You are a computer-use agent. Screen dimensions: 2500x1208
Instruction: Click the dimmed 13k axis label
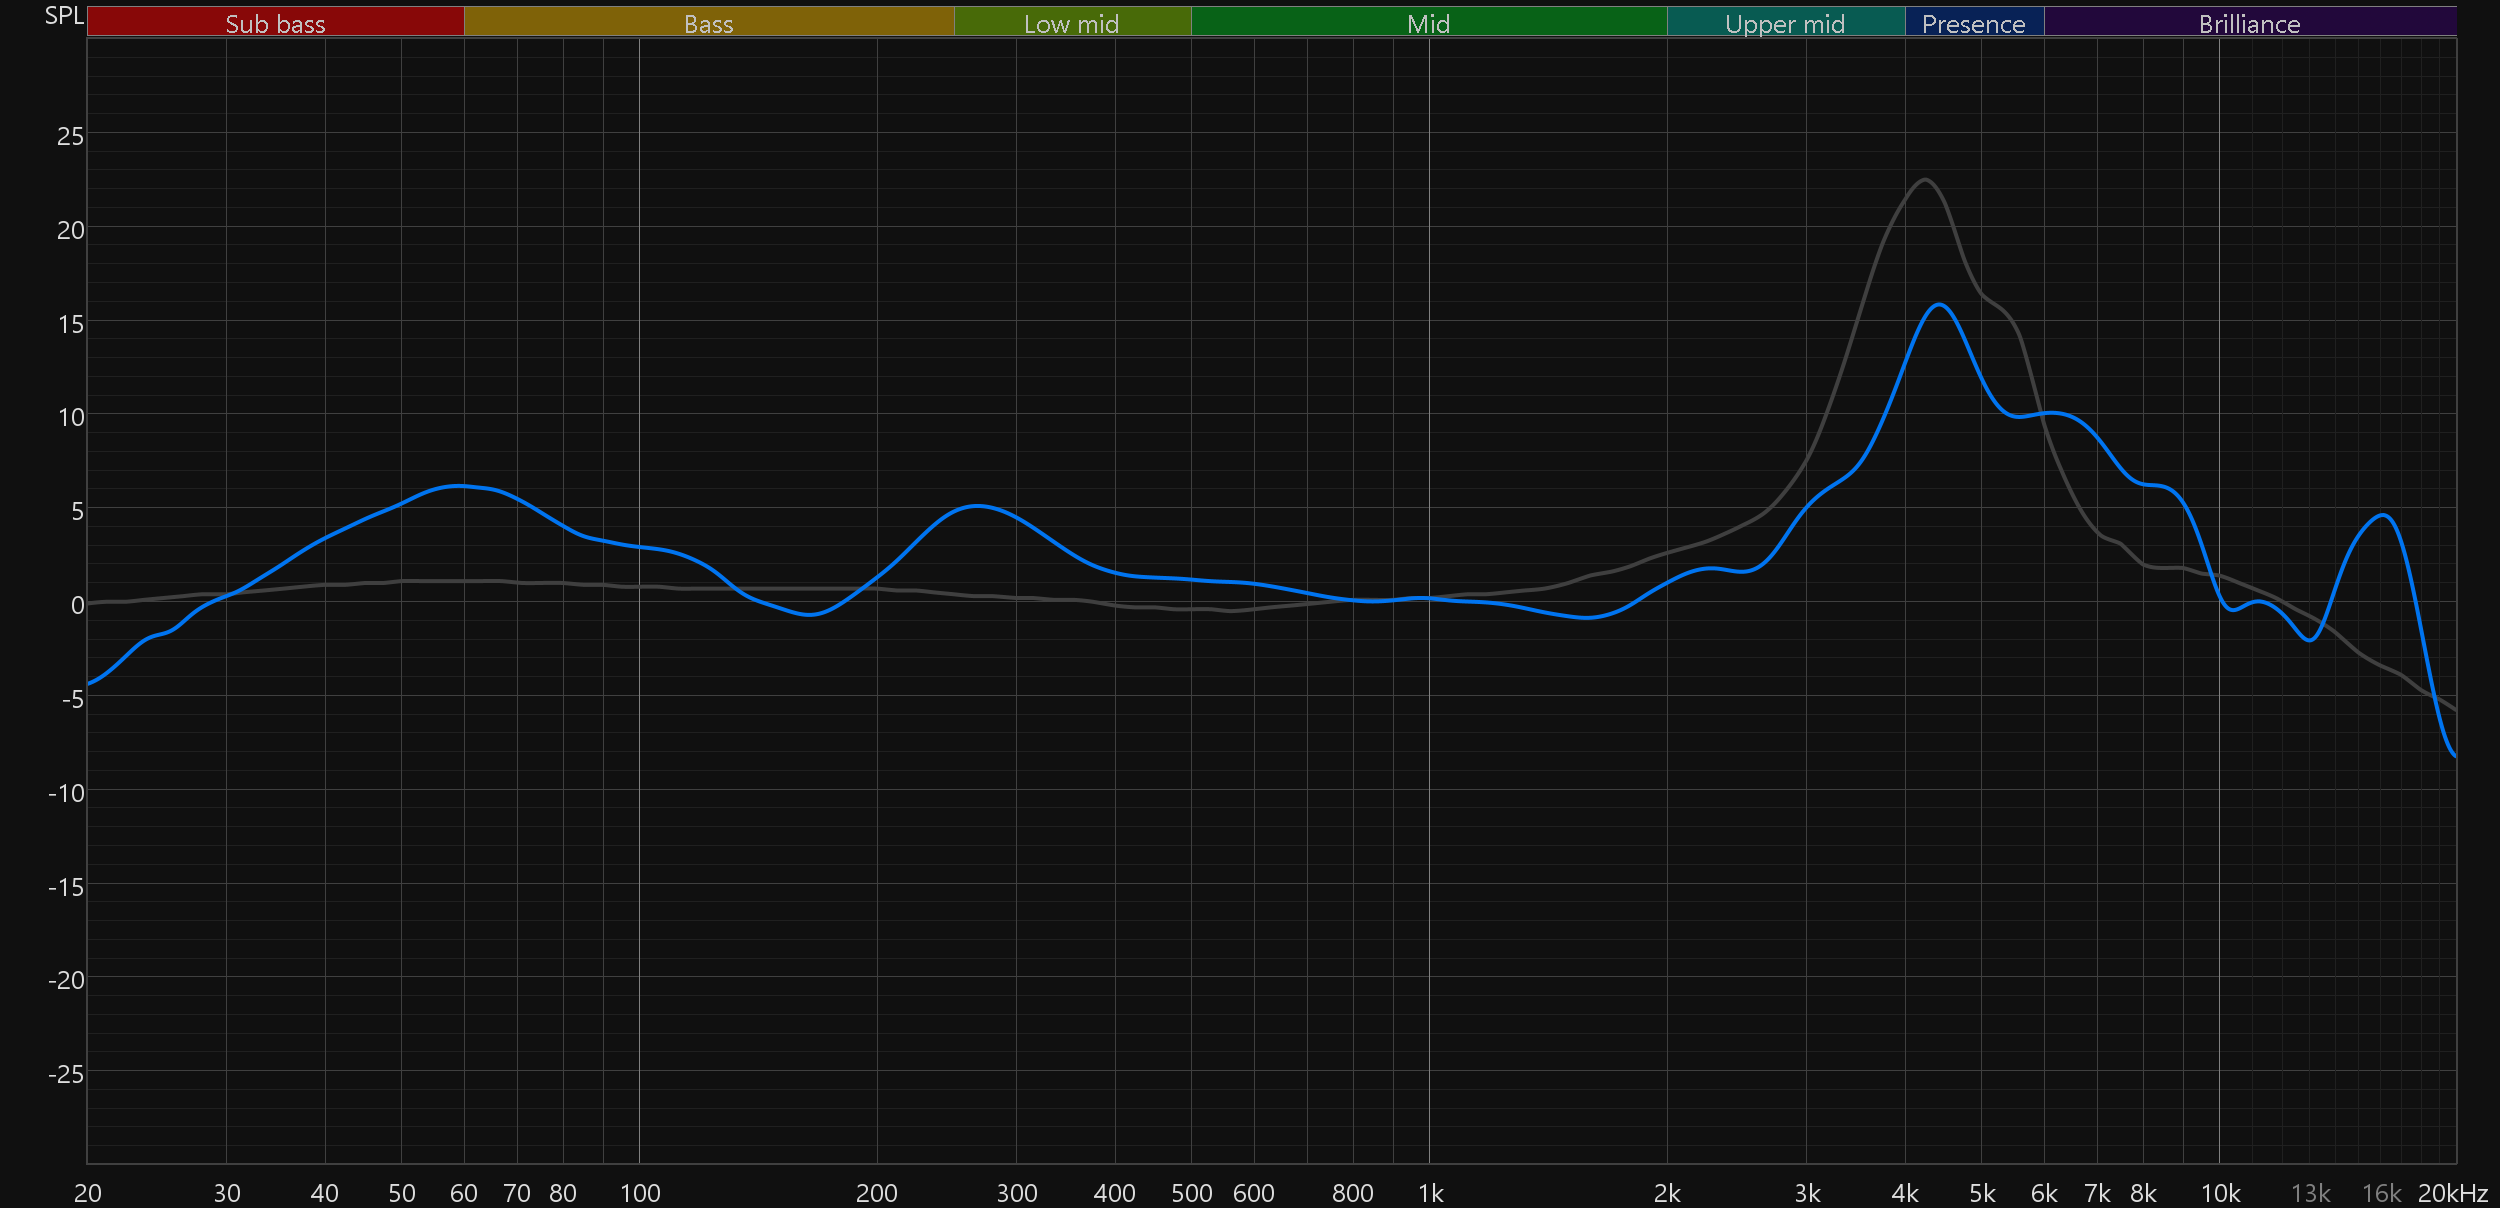[x=2310, y=1193]
